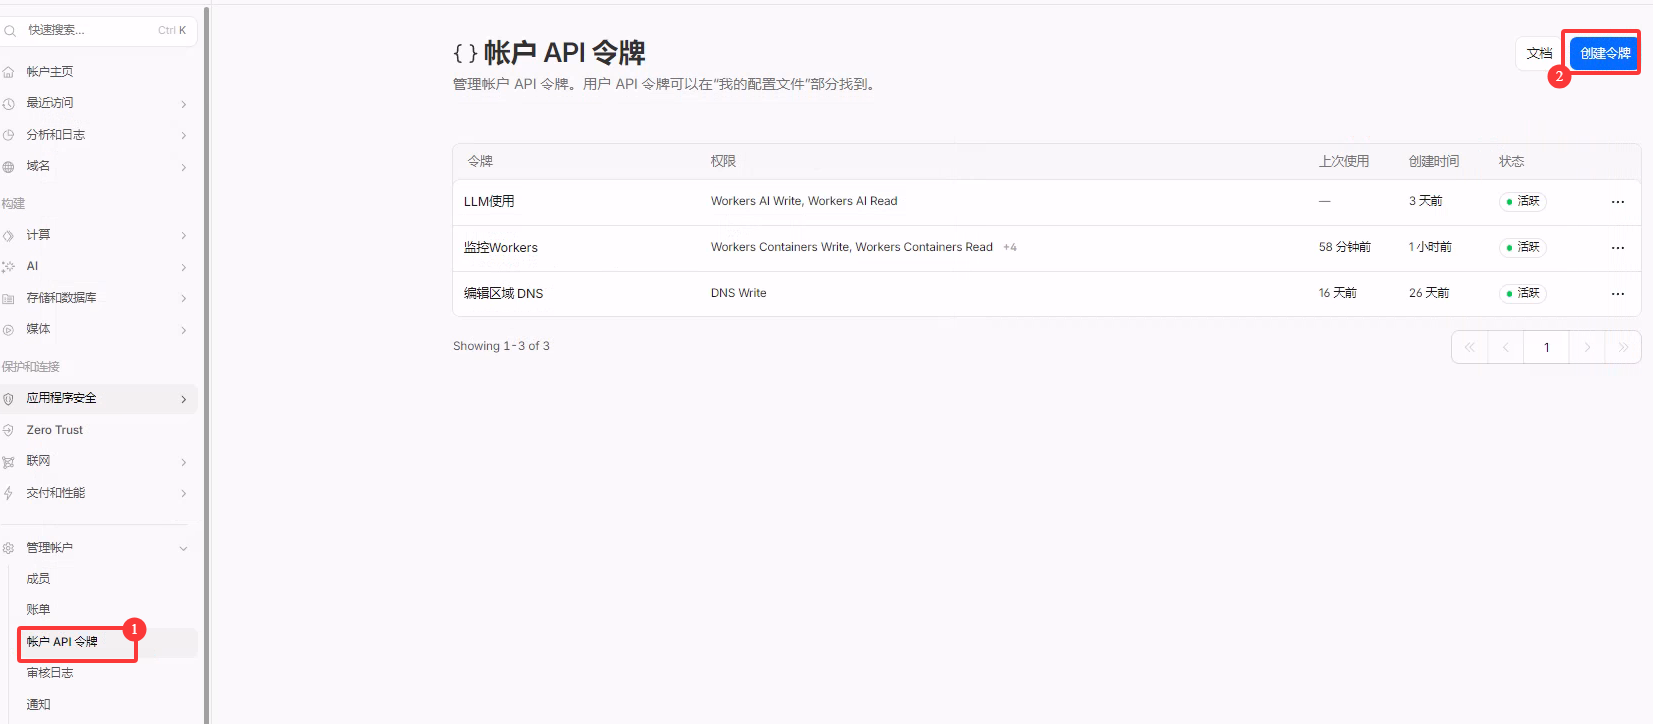The height and width of the screenshot is (724, 1653).
Task: Expand the 计算 sidebar section
Action: click(x=184, y=236)
